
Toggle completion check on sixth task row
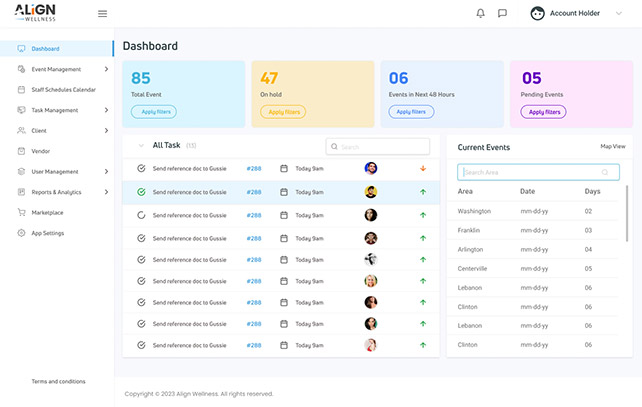pyautogui.click(x=141, y=281)
